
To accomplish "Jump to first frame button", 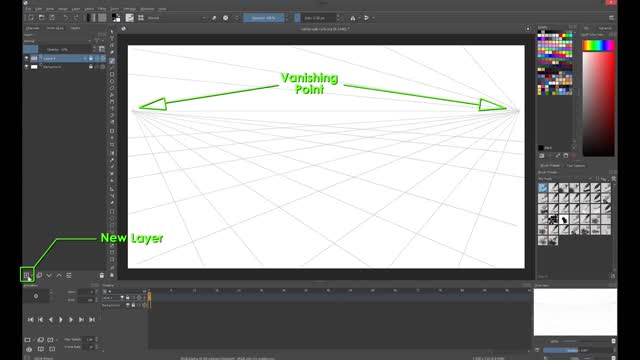I will point(31,320).
